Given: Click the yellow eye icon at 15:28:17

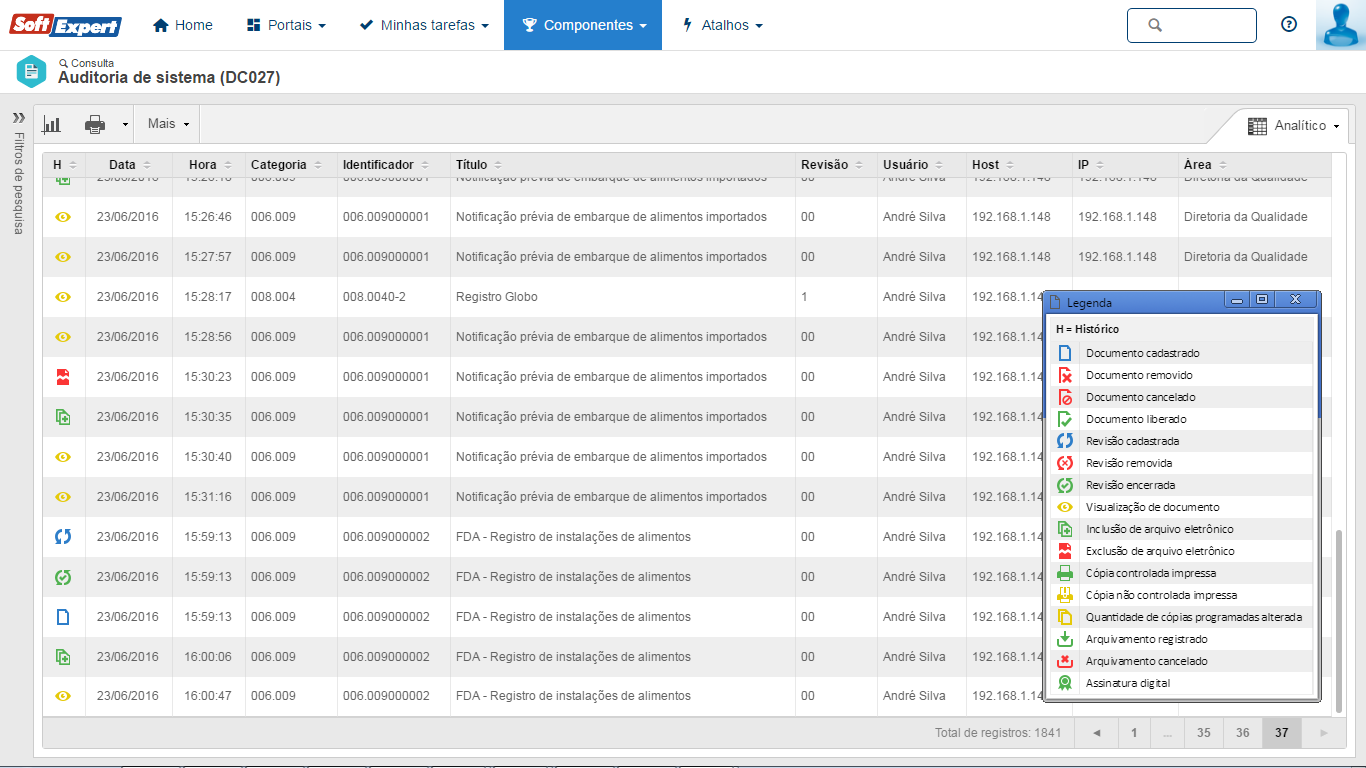Looking at the screenshot, I should (x=63, y=297).
